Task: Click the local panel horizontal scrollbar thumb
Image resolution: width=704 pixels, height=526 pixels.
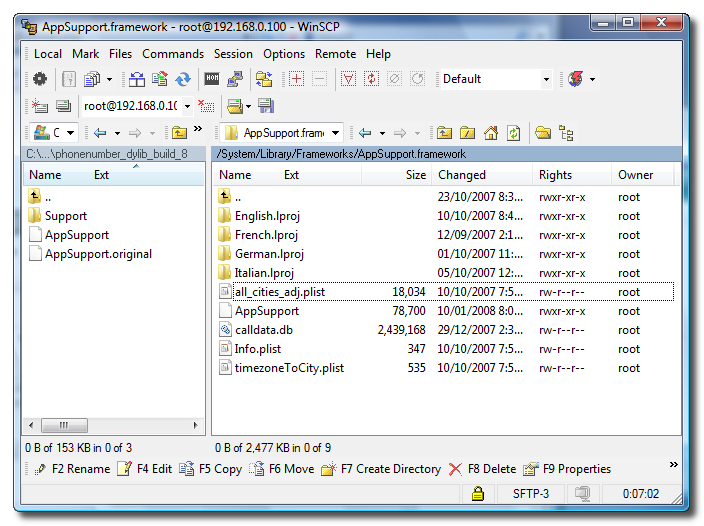Action: (64, 425)
